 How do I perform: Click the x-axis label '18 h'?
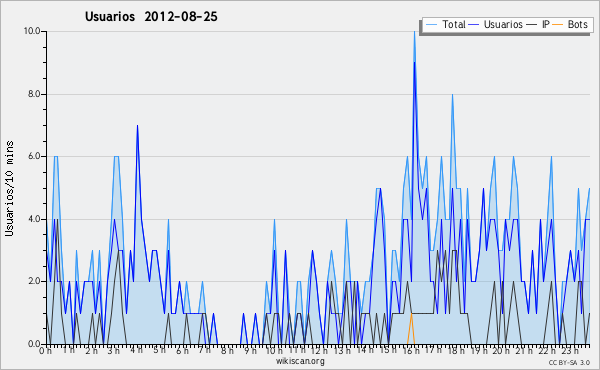[x=457, y=350]
